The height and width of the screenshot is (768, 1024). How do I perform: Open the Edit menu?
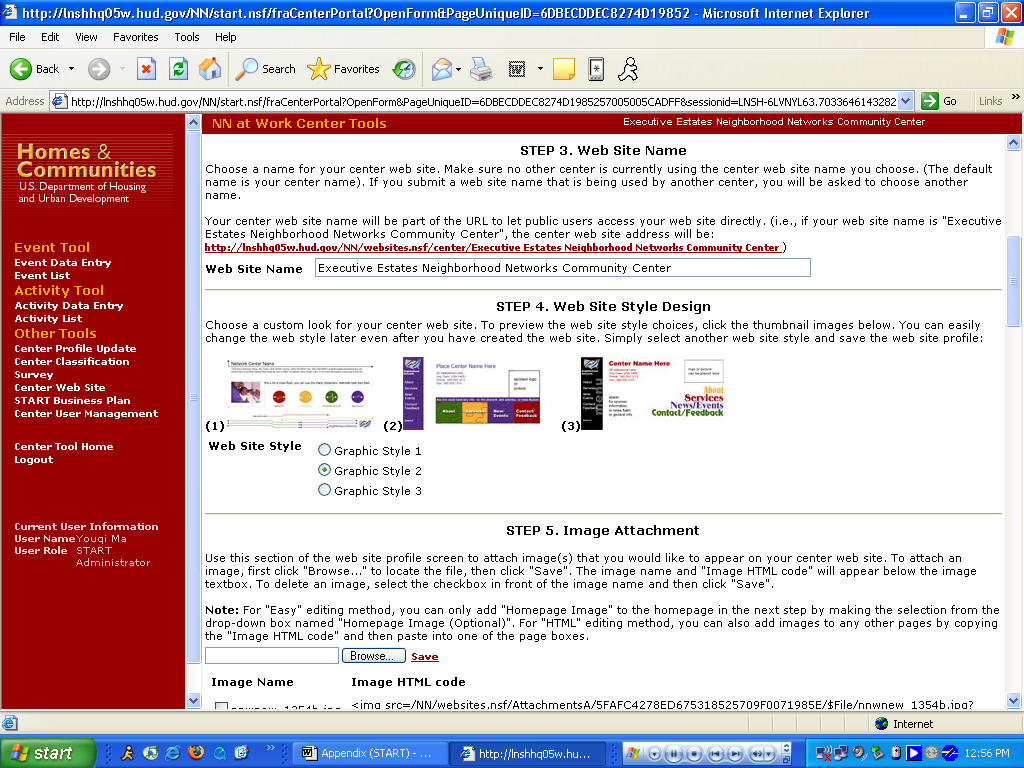click(50, 37)
